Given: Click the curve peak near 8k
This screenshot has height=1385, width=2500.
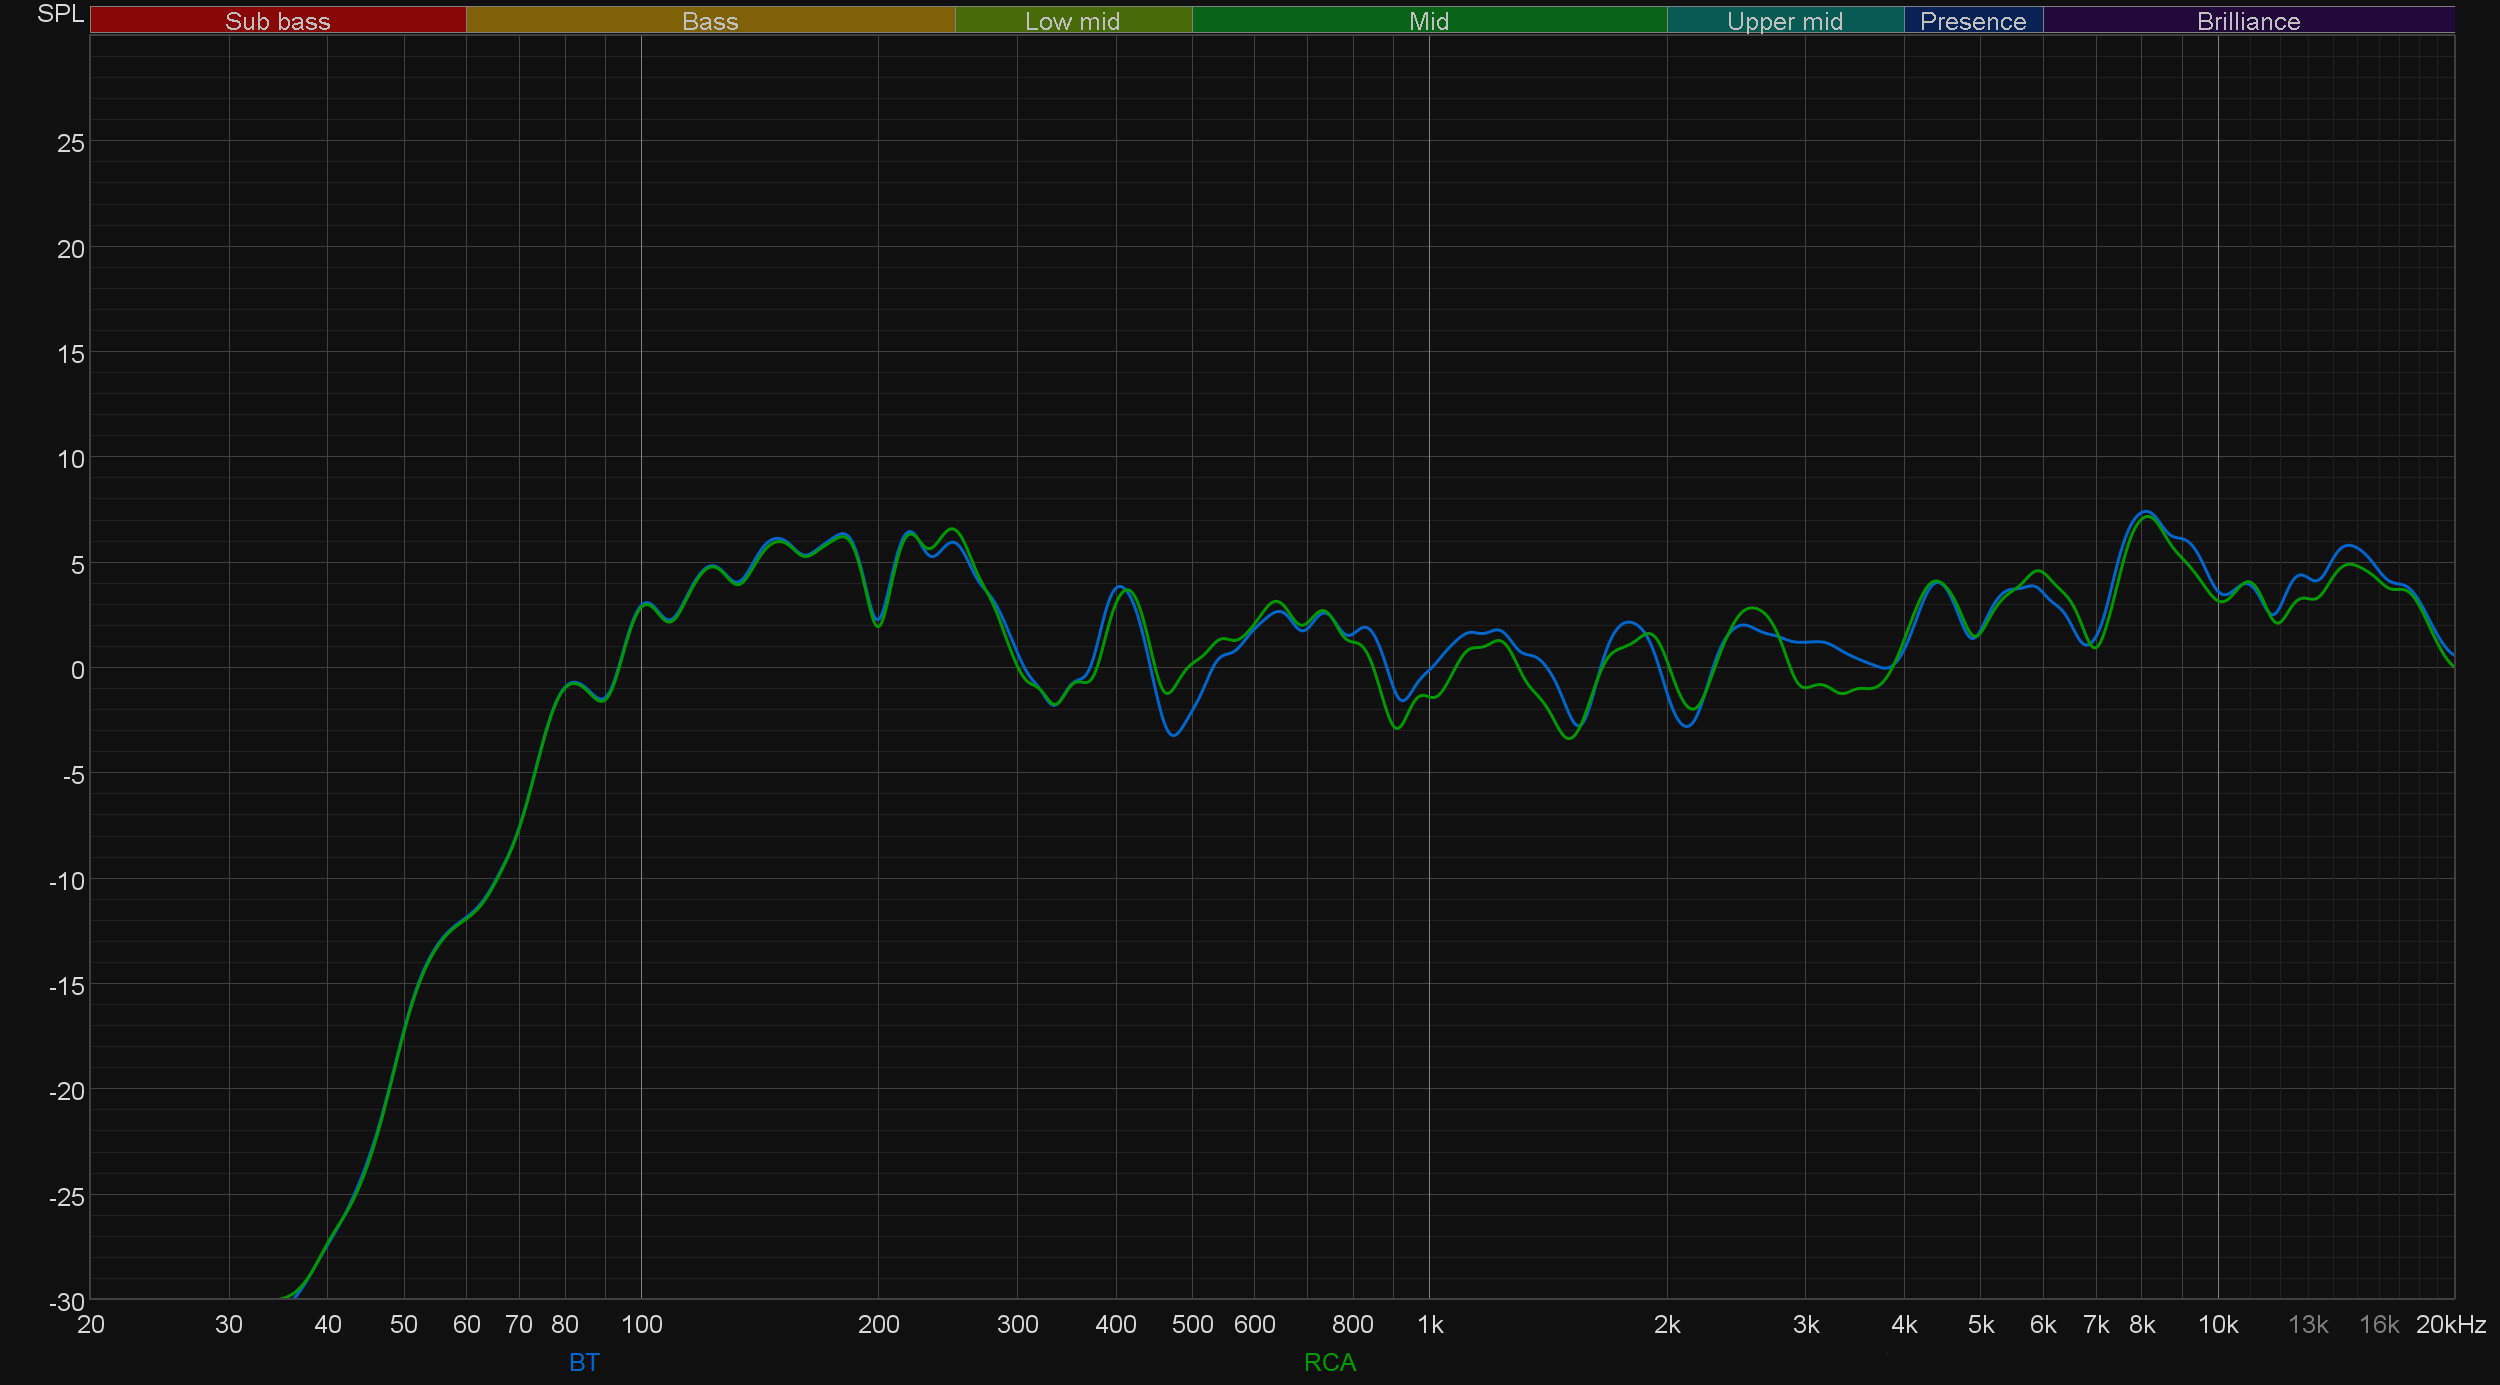Looking at the screenshot, I should (x=2145, y=513).
